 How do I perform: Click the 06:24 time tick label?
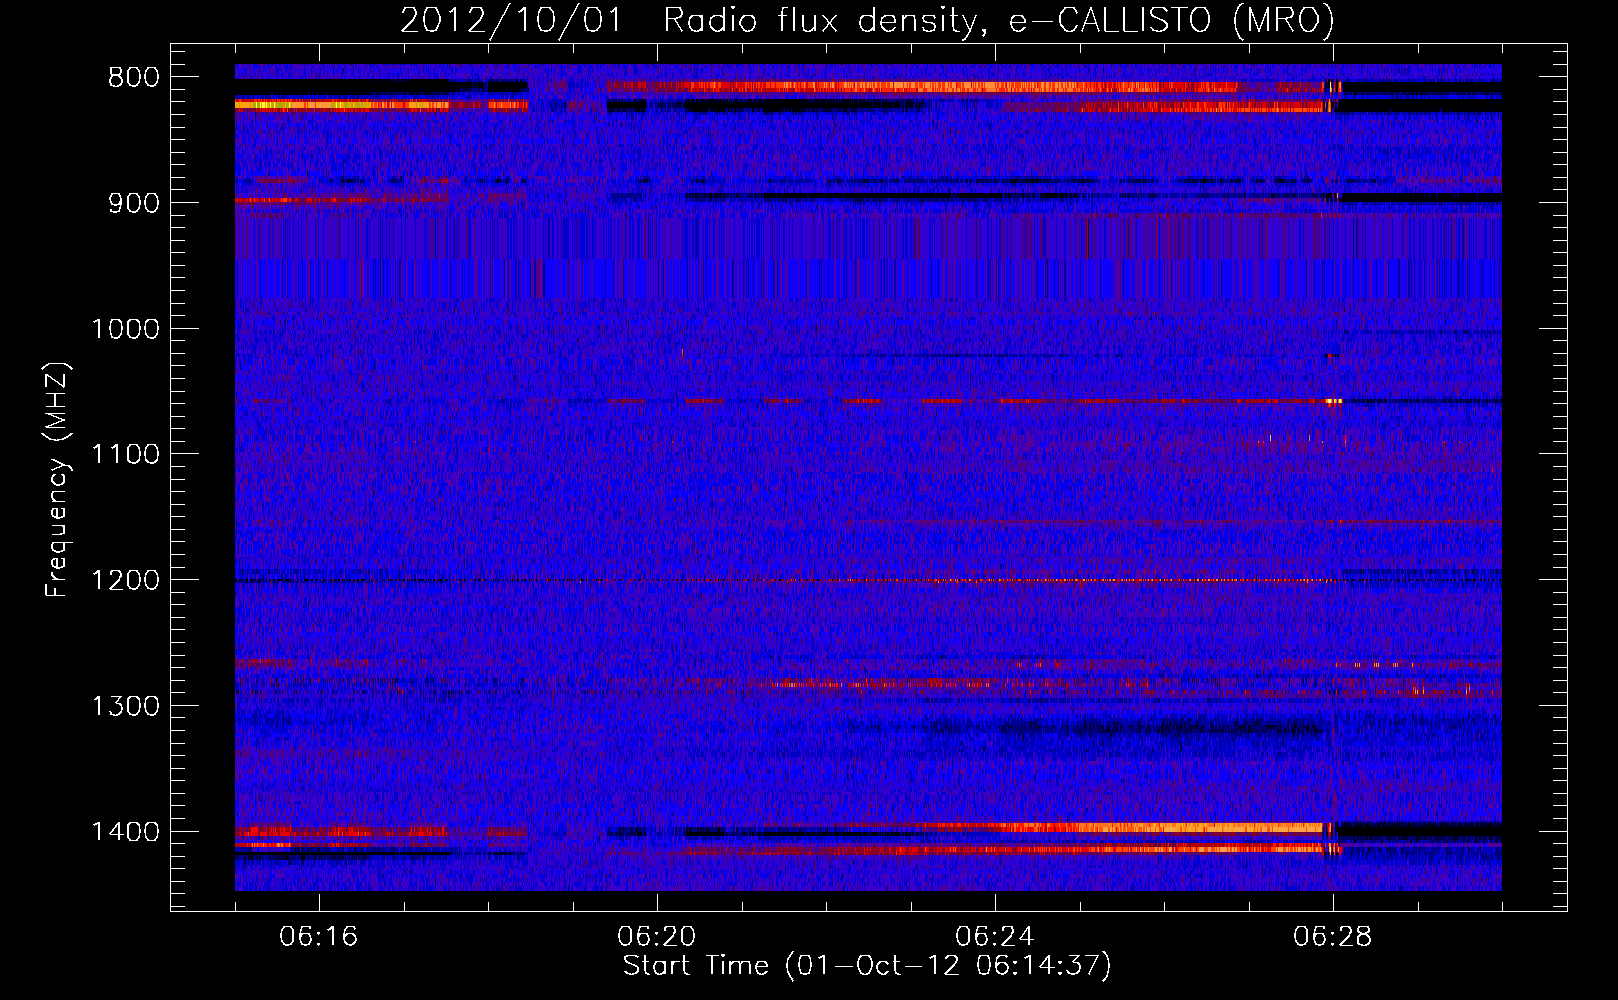pos(995,937)
